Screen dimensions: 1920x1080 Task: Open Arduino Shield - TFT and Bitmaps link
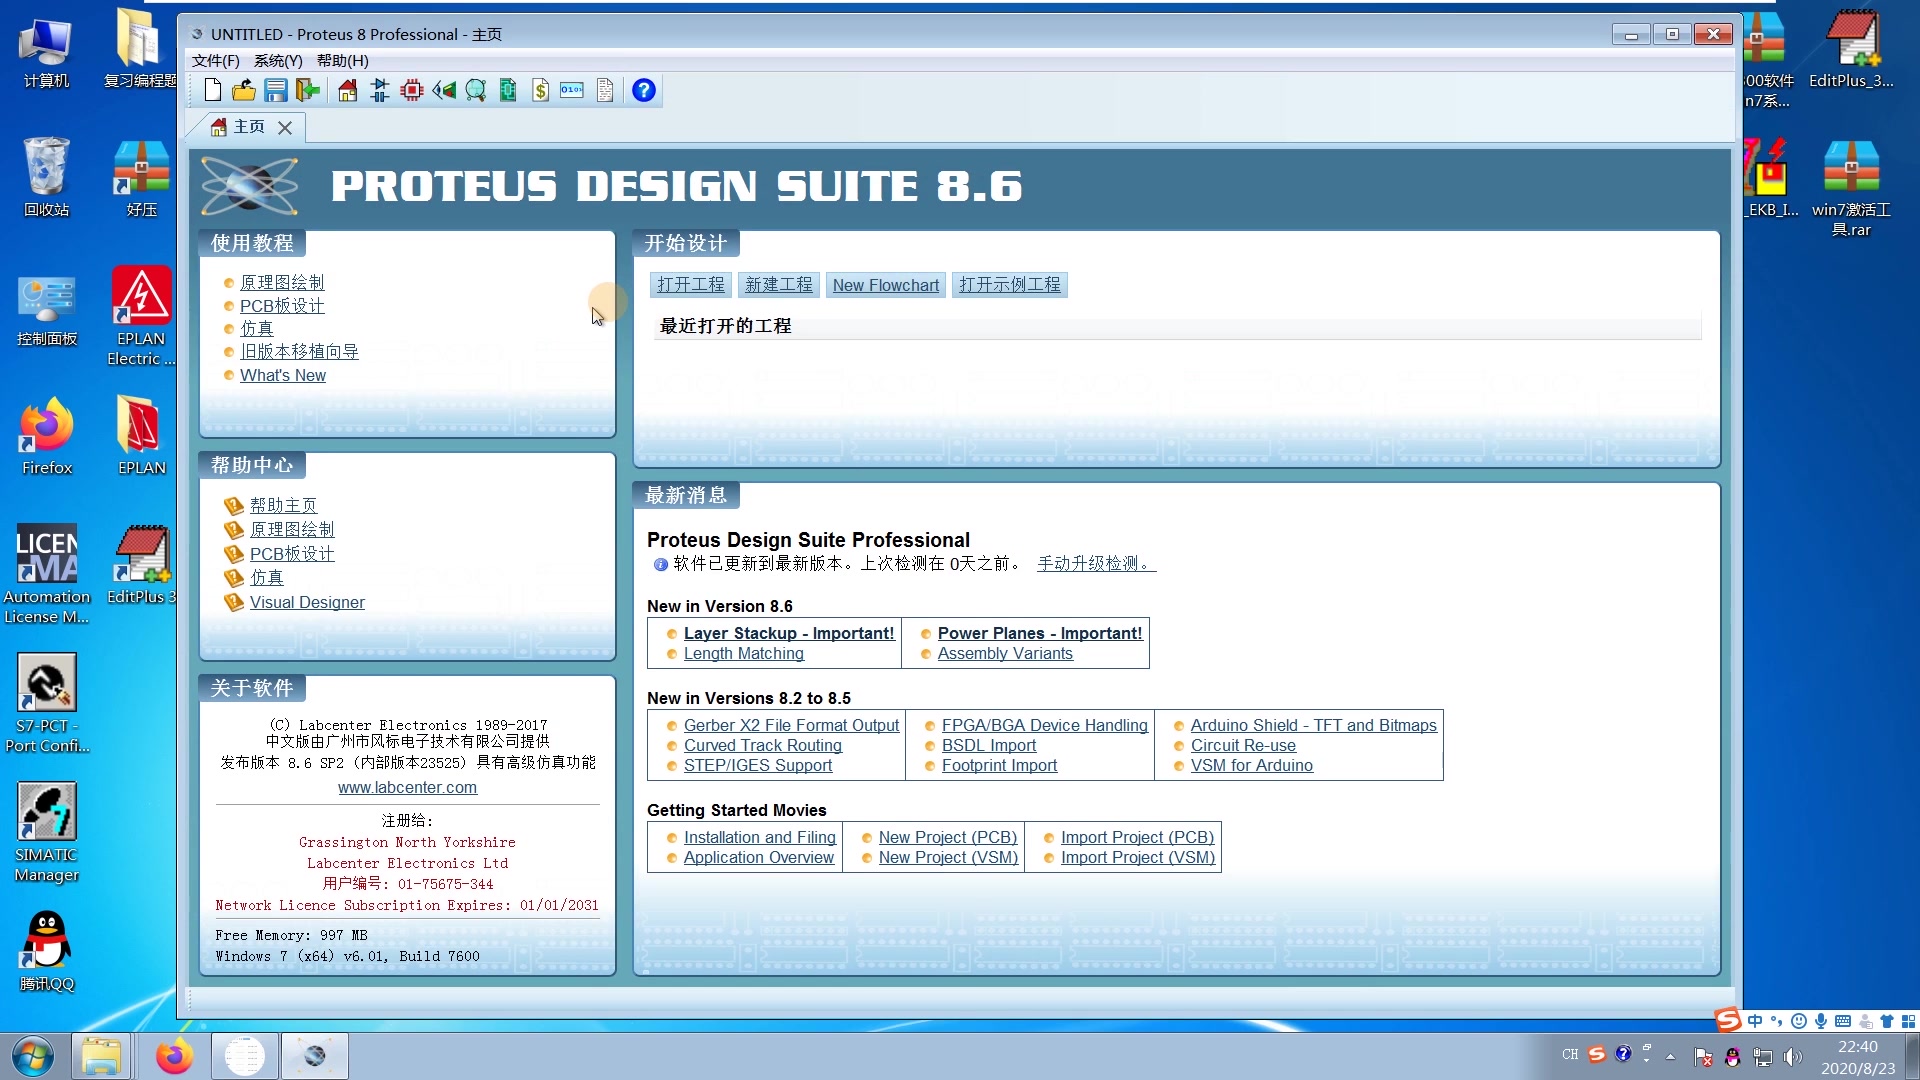pos(1314,725)
